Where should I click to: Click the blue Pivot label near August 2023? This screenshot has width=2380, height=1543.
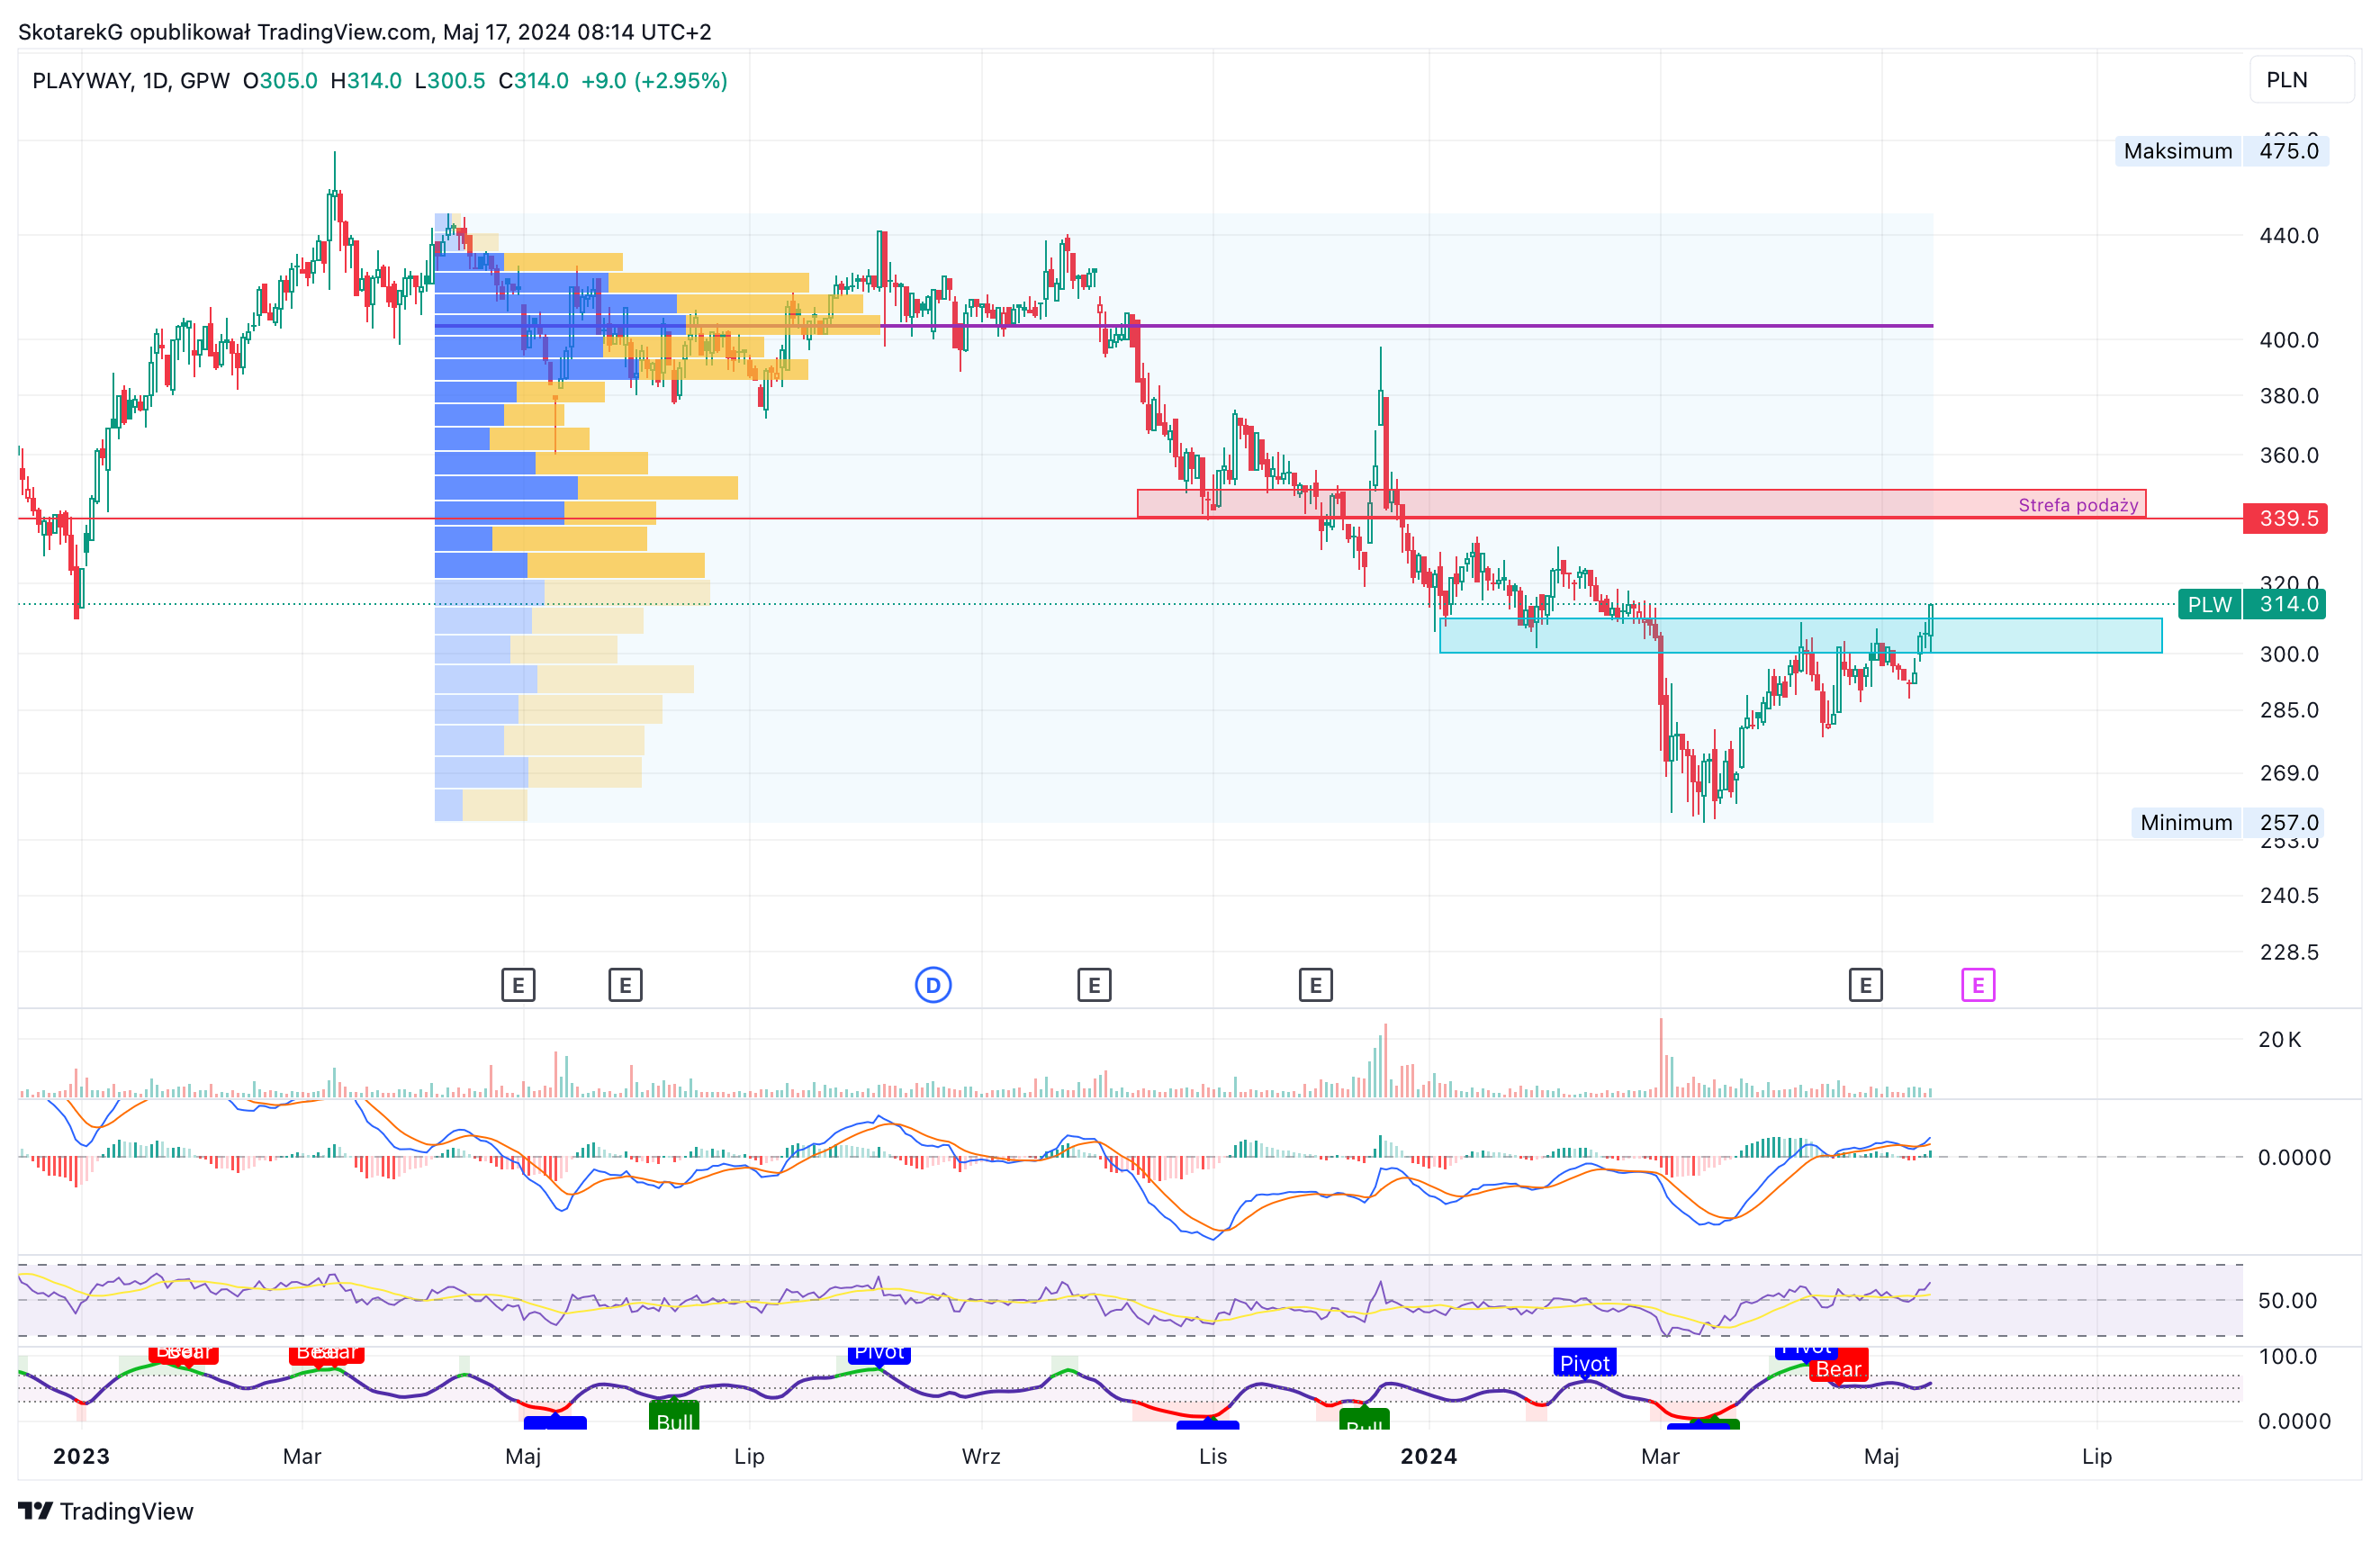[x=879, y=1353]
